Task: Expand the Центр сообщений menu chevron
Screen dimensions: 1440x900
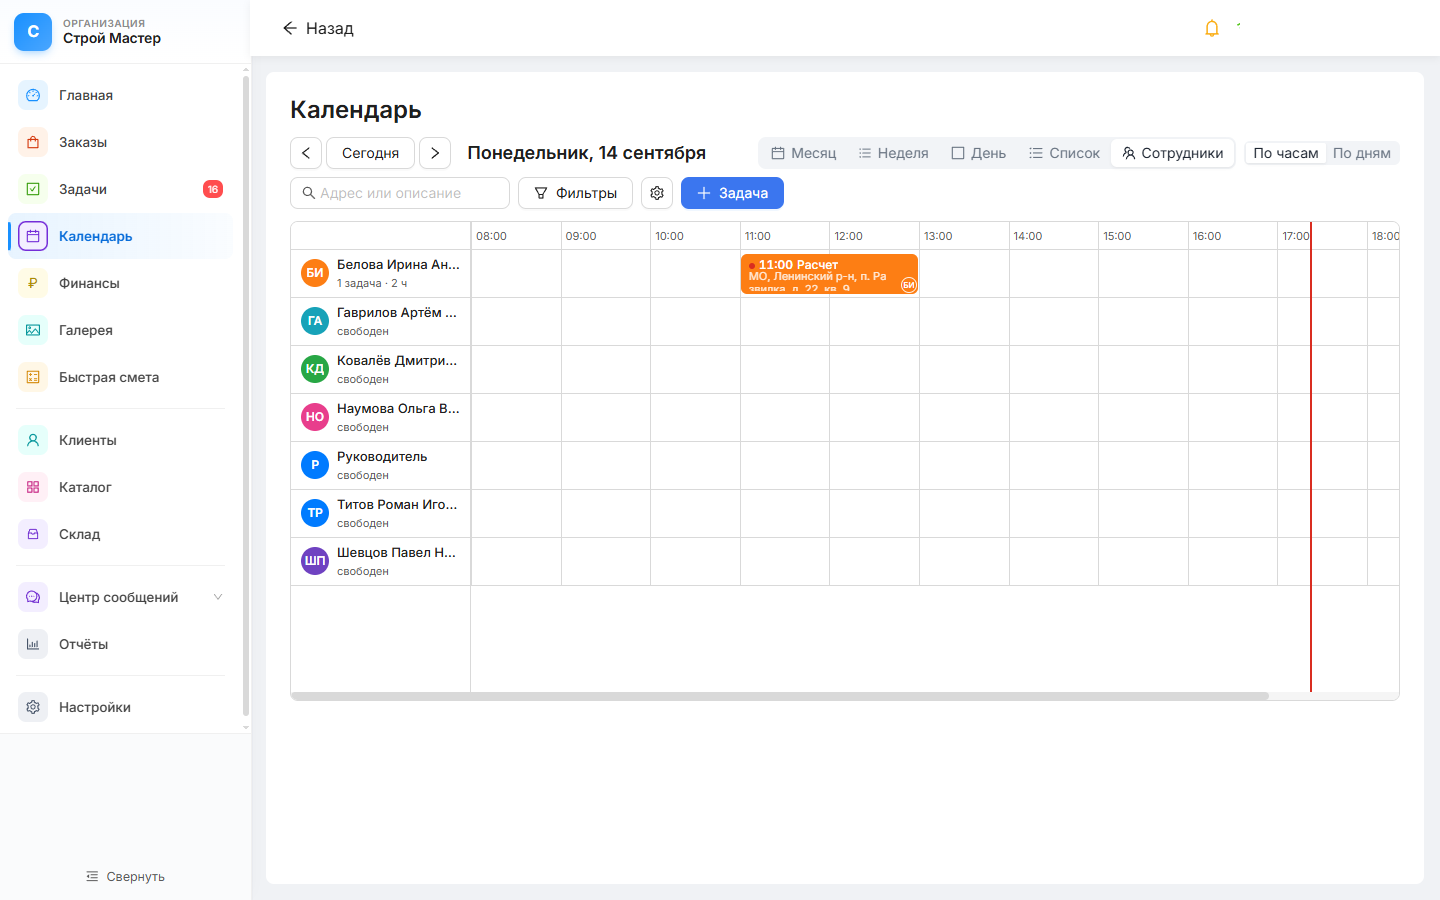Action: 218,597
